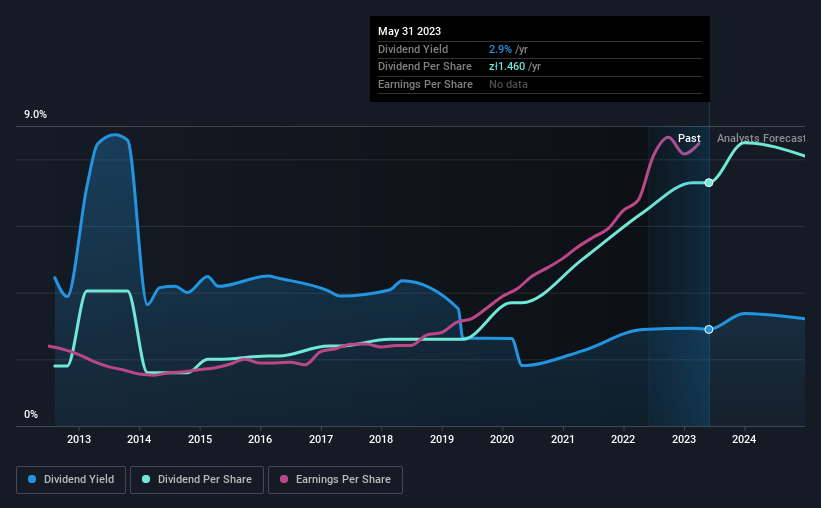Click the Past label on the chart
Viewport: 821px width, 508px height.
tap(689, 138)
